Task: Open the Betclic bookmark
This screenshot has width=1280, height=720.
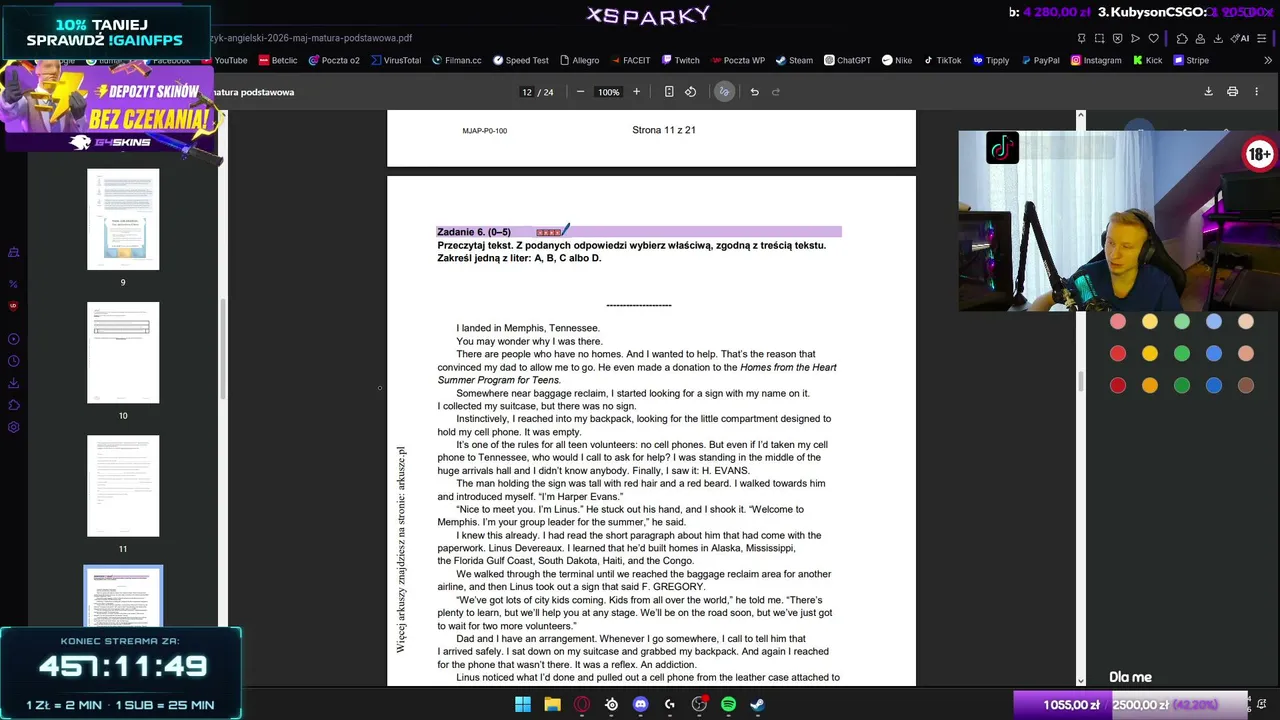Action: (x=278, y=60)
